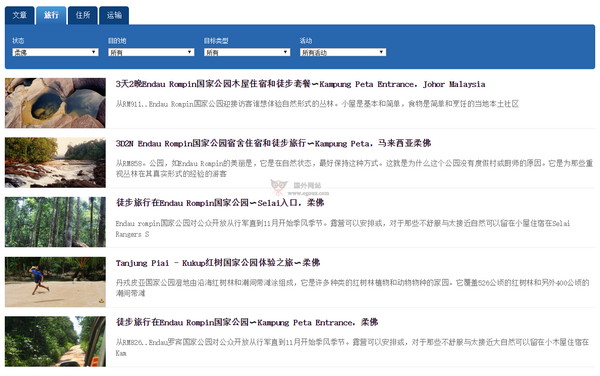Viewport: 600px width, 376px height.
Task: Click the 目标类型 filter label
Action: click(216, 41)
